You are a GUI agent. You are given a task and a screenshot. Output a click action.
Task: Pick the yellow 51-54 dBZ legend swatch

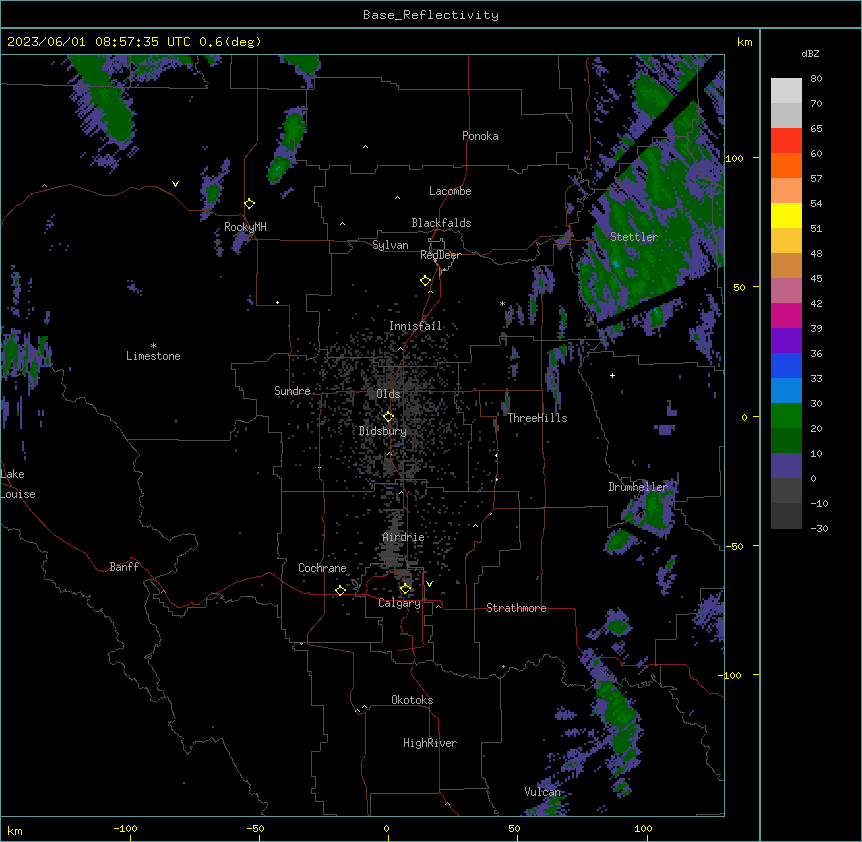click(x=786, y=215)
